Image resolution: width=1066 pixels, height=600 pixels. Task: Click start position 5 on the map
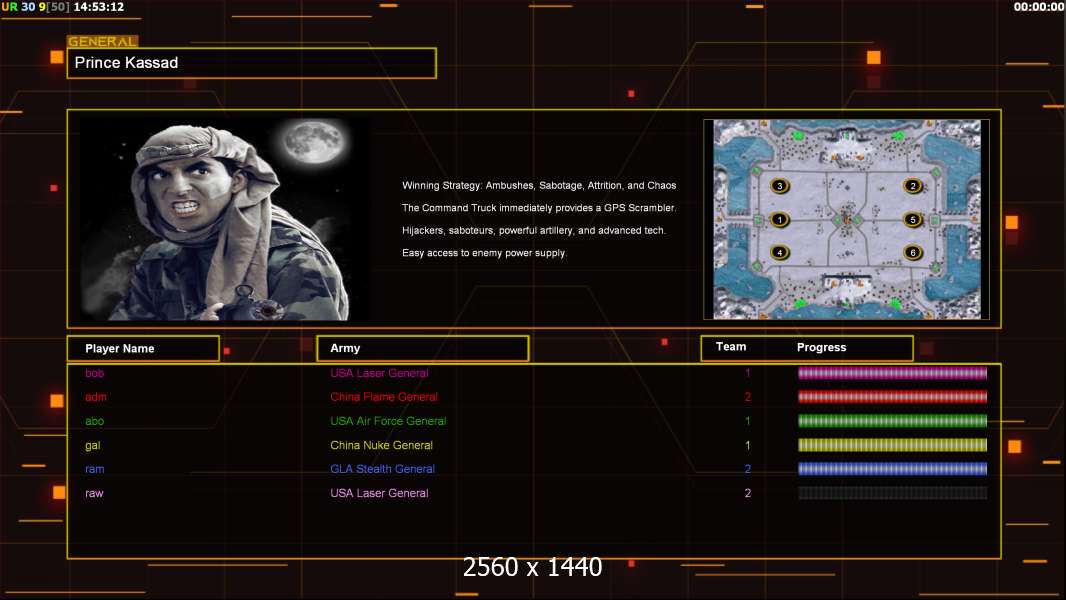pyautogui.click(x=912, y=219)
